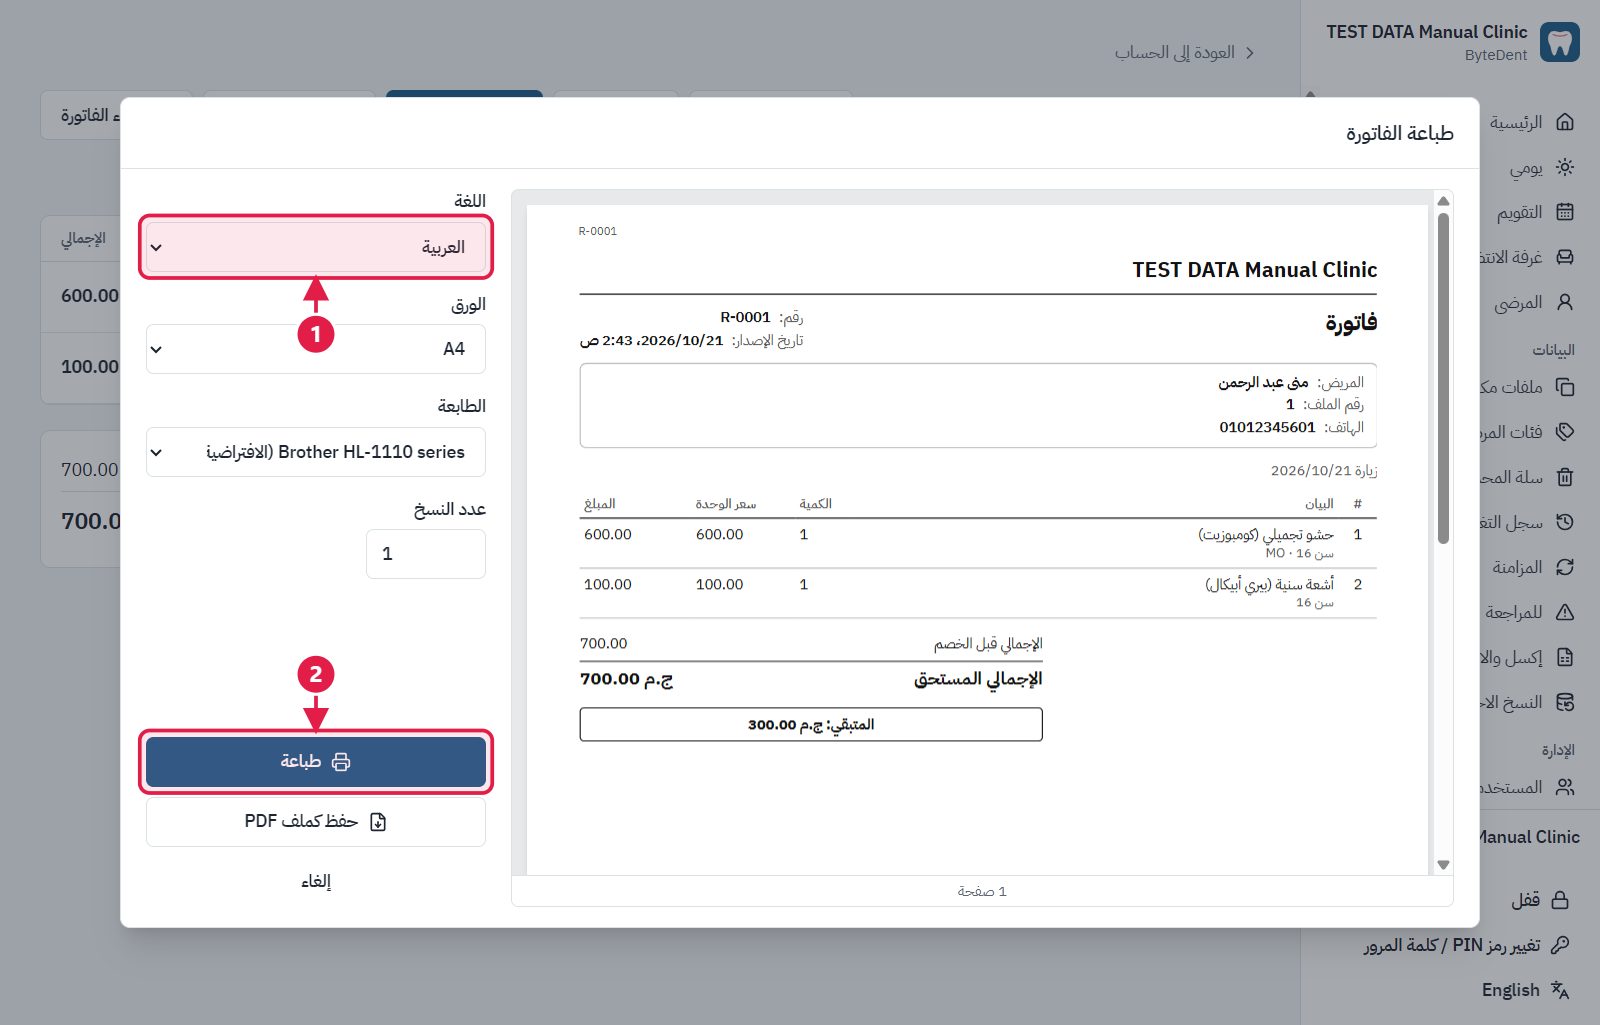Click the preview scrollbar up arrow
Image resolution: width=1600 pixels, height=1025 pixels.
coord(1443,201)
